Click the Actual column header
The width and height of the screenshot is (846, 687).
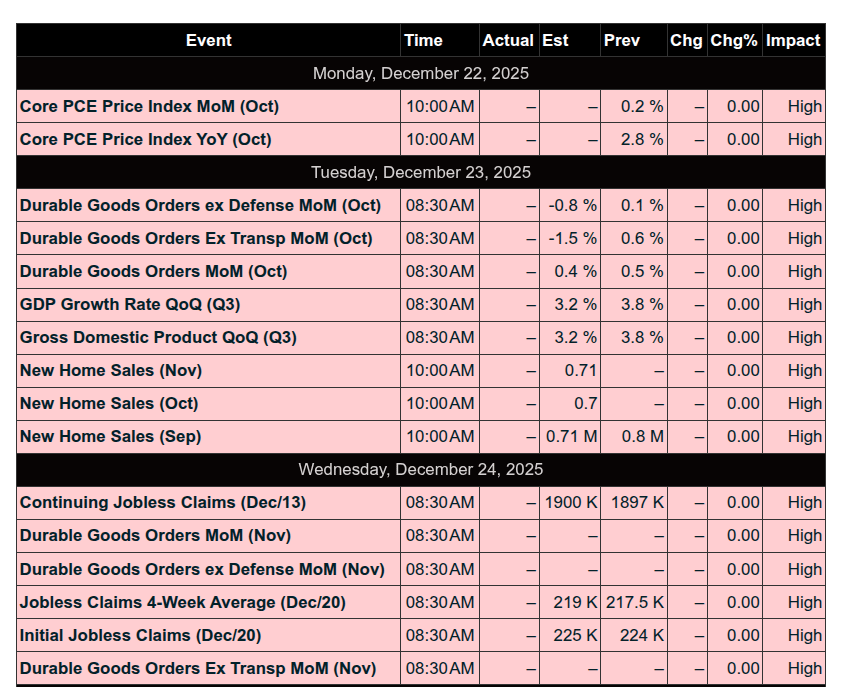click(508, 41)
